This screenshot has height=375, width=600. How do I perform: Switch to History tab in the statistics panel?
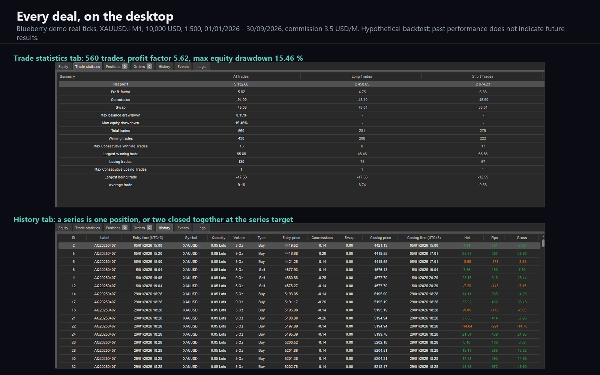[164, 67]
